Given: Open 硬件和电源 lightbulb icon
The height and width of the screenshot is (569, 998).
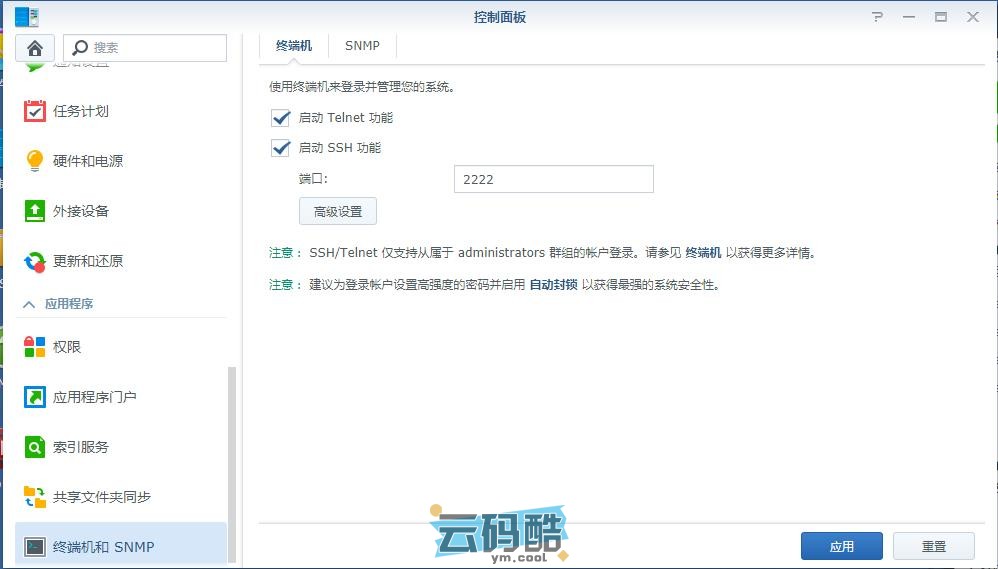Looking at the screenshot, I should pyautogui.click(x=35, y=161).
